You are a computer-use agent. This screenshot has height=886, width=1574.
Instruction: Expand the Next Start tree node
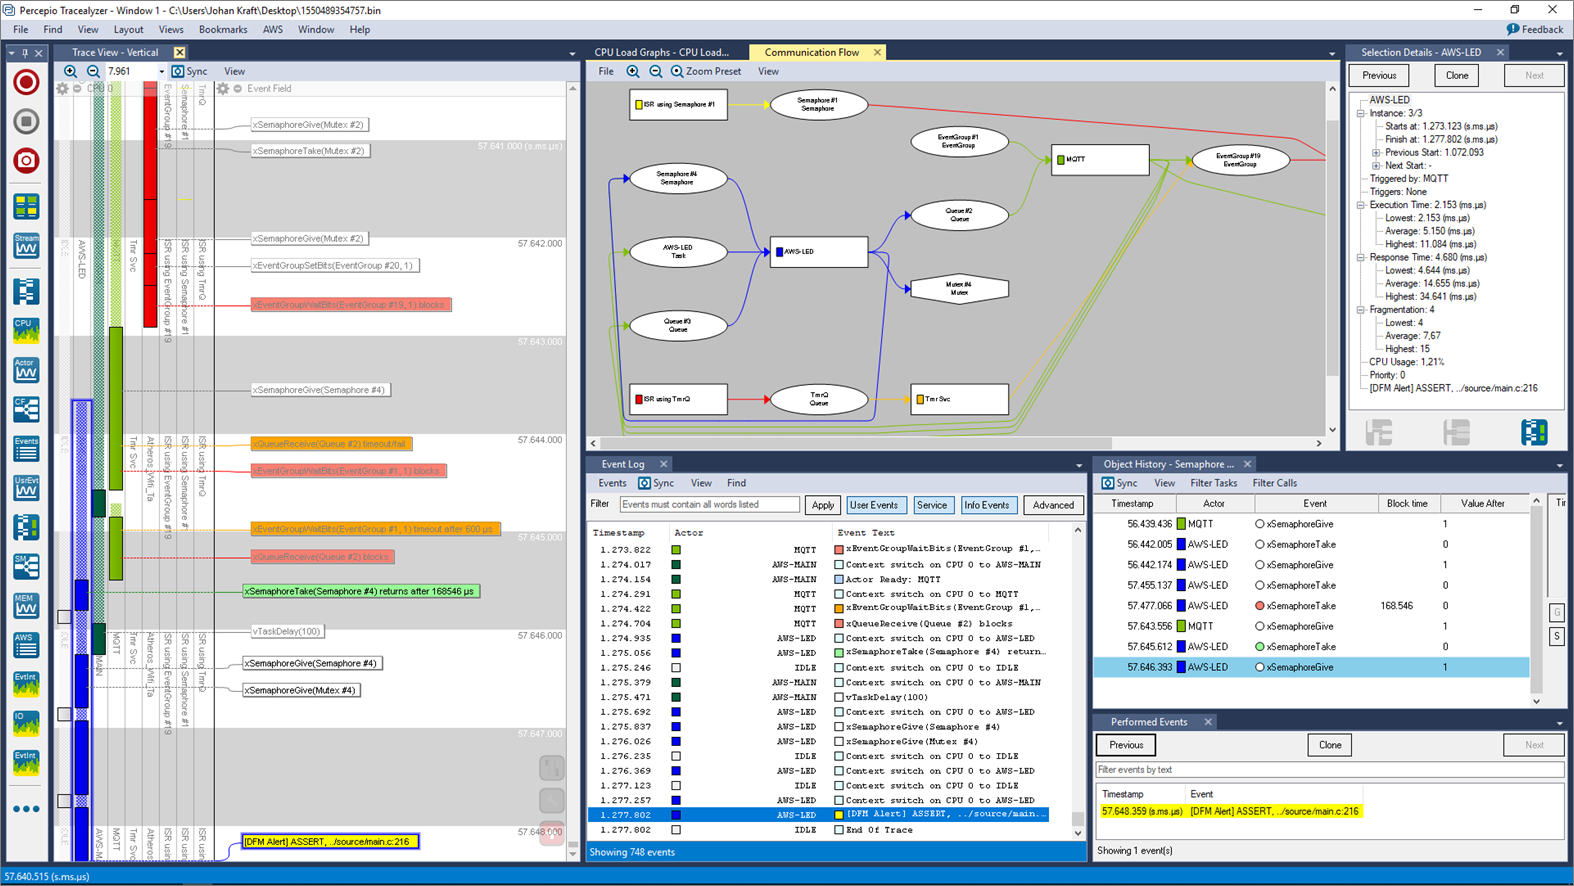(x=1376, y=165)
